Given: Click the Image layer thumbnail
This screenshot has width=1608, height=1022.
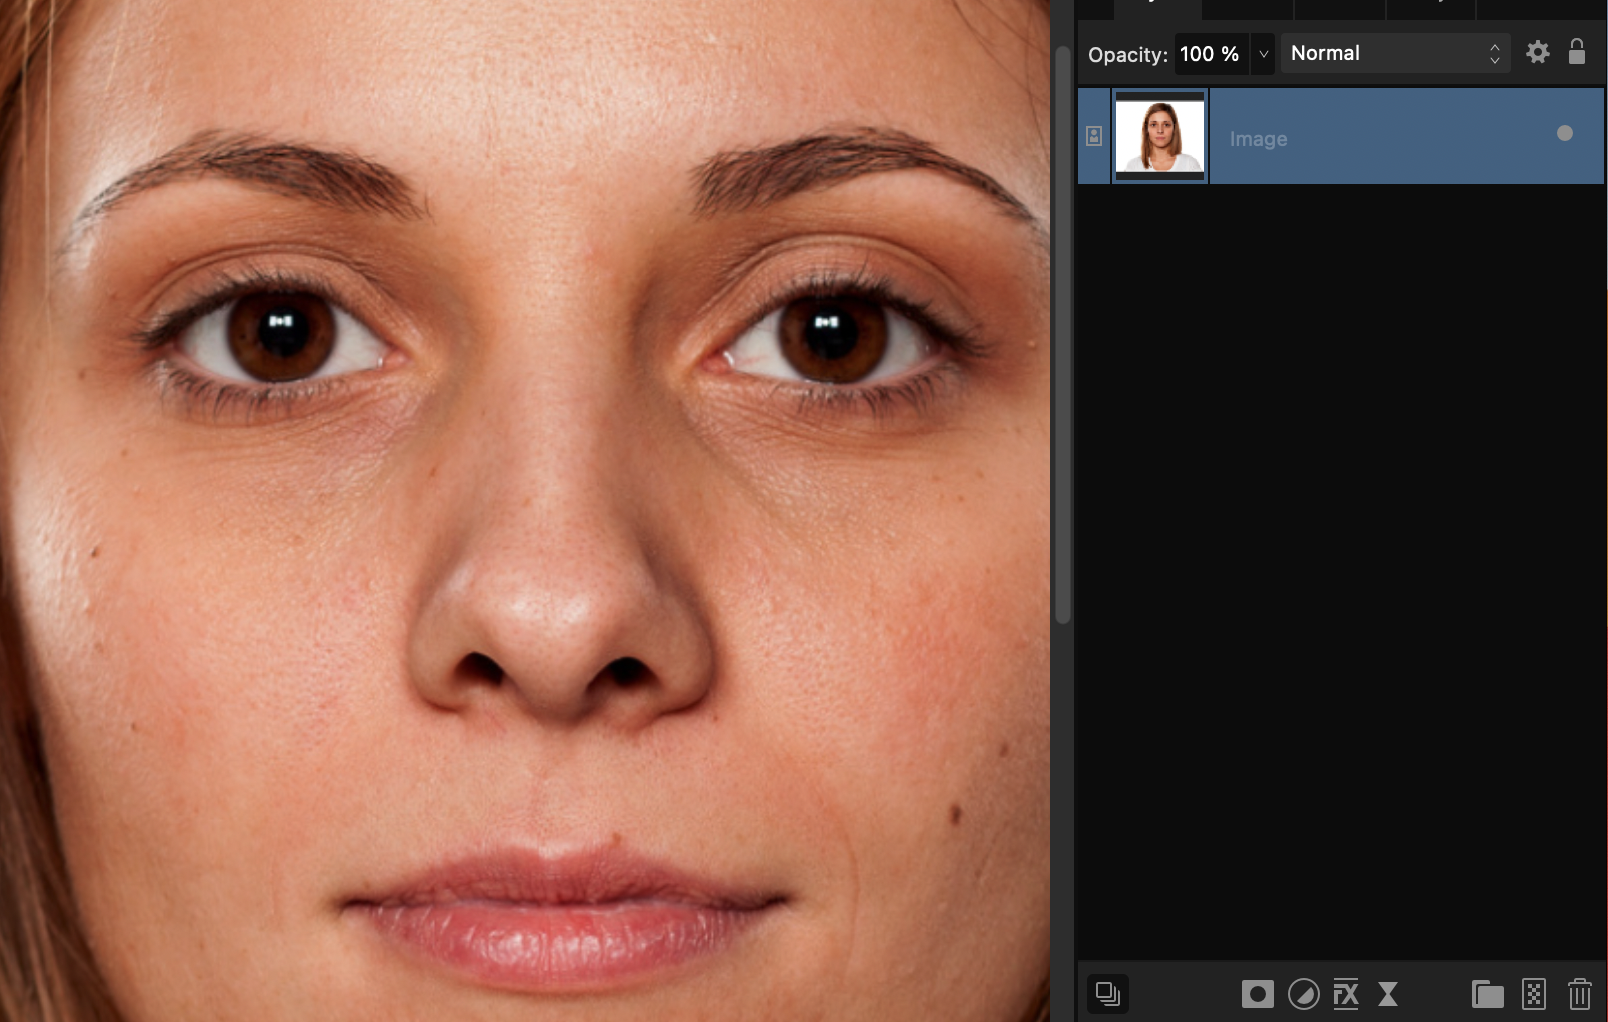Looking at the screenshot, I should tap(1160, 136).
